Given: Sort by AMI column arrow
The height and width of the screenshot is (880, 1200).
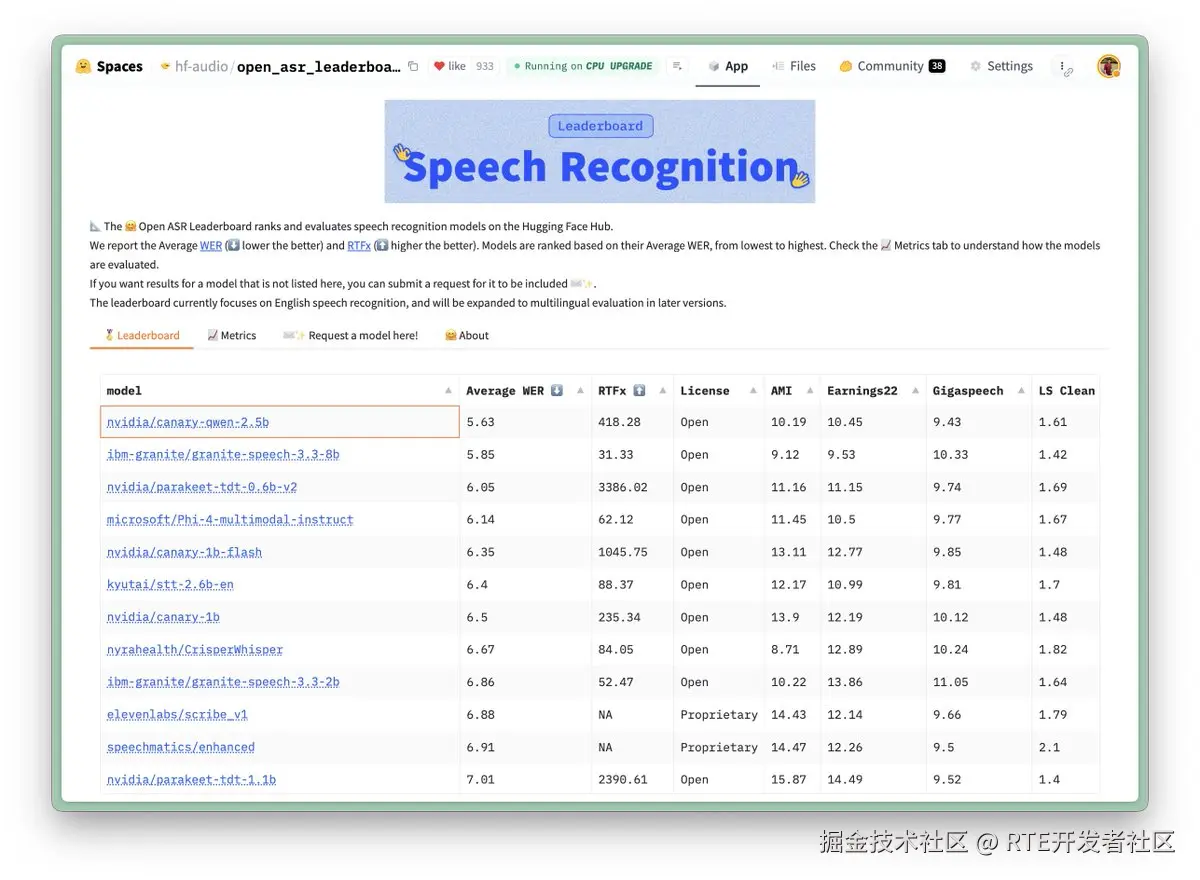Looking at the screenshot, I should click(x=809, y=391).
